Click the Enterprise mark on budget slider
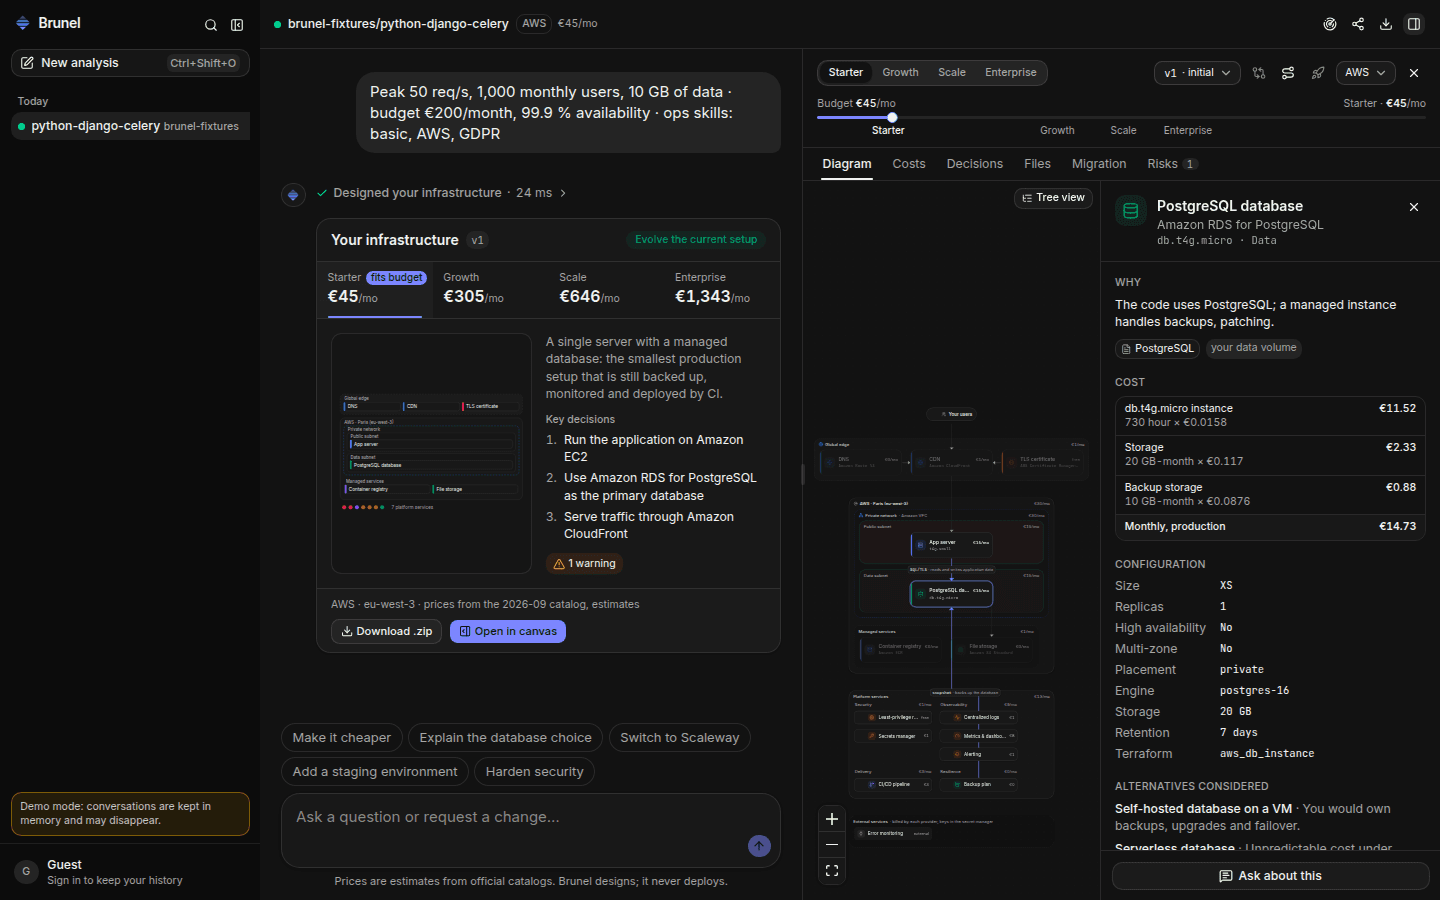1440x900 pixels. point(1187,131)
